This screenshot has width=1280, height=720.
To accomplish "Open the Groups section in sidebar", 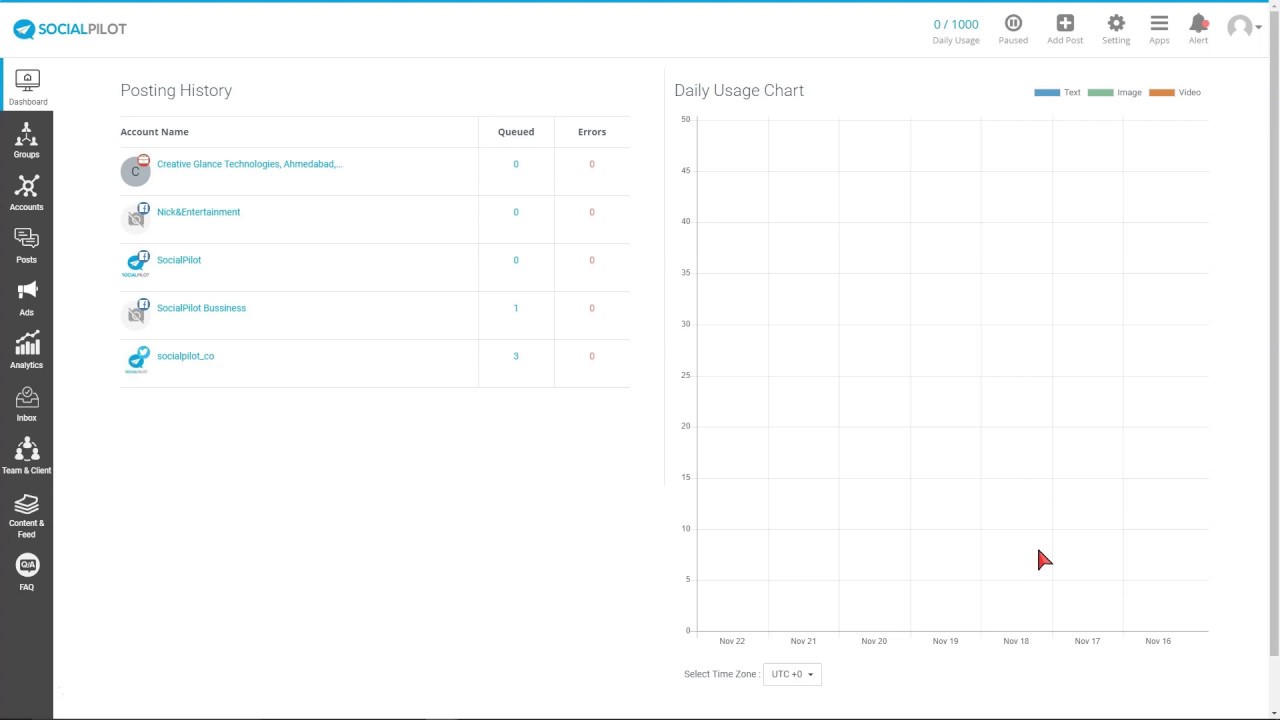I will [x=27, y=140].
